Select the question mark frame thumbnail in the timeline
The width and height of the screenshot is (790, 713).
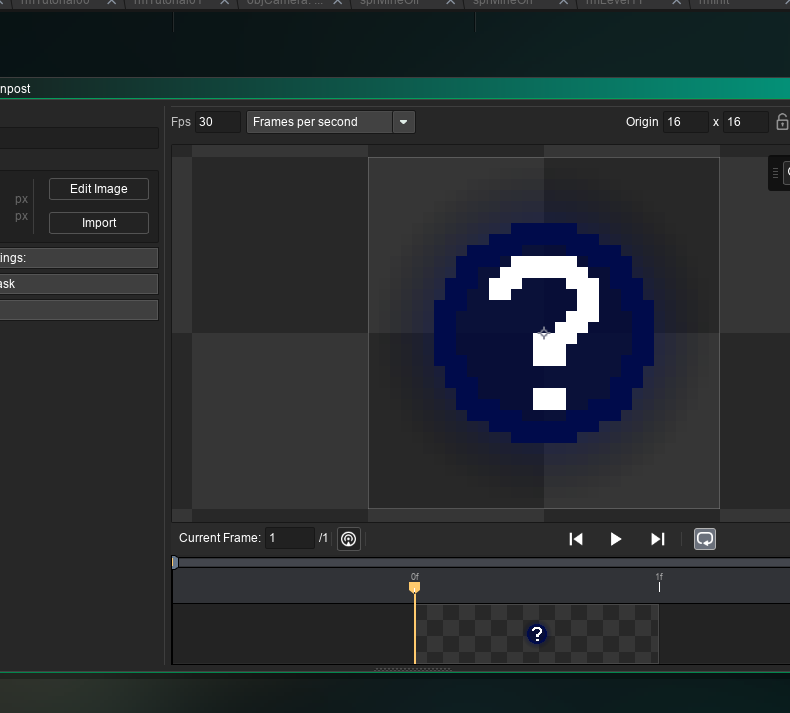tap(537, 634)
